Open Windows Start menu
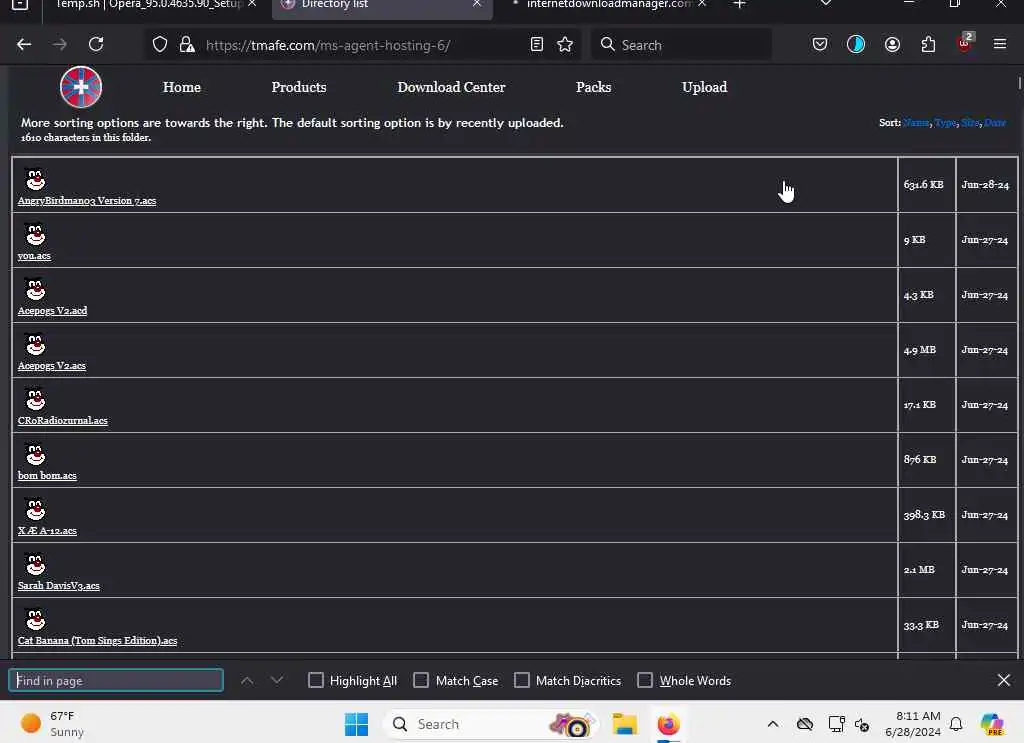The image size is (1024, 743). tap(357, 724)
